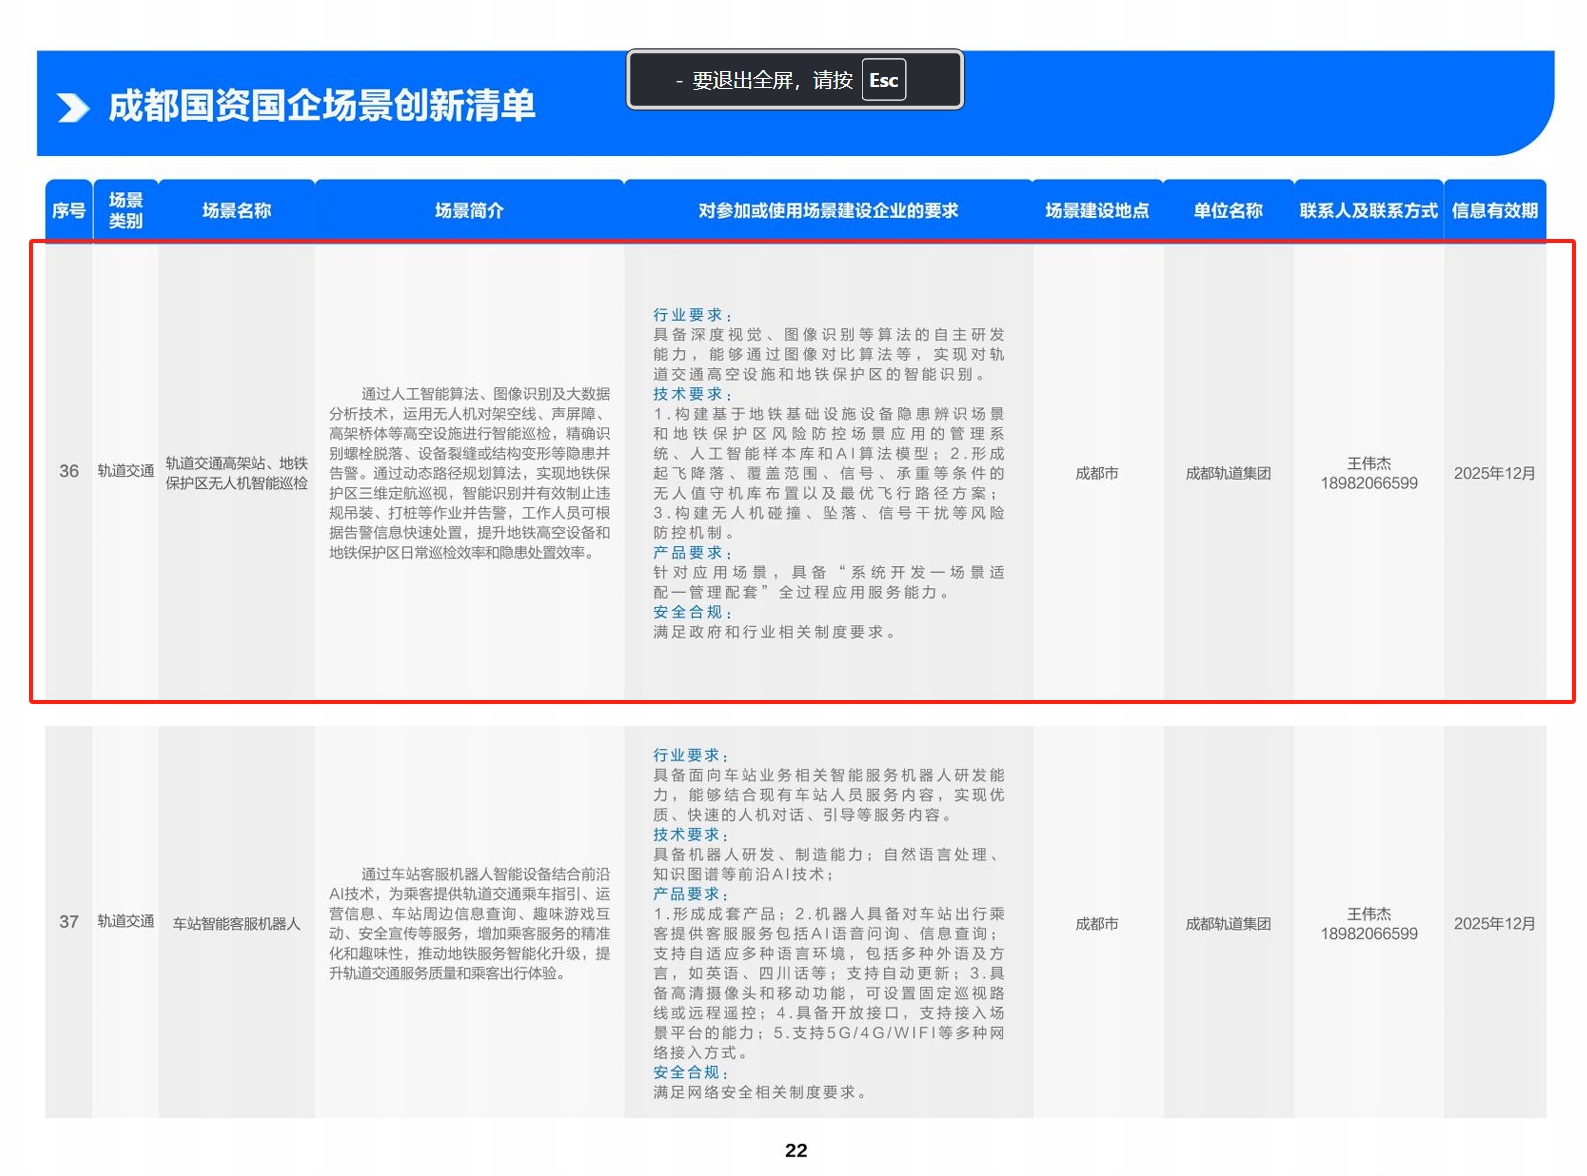Select the 场景建设地点 column header
This screenshot has width=1587, height=1176.
[1097, 211]
